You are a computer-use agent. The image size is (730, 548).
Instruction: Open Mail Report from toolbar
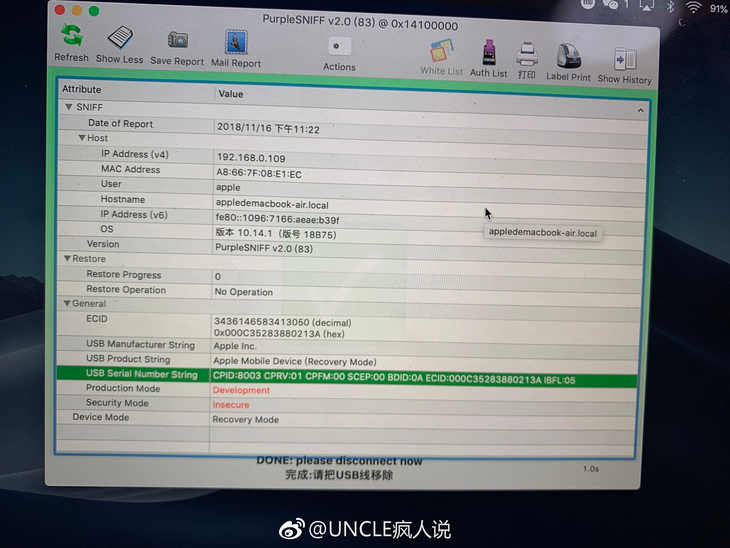pyautogui.click(x=236, y=43)
